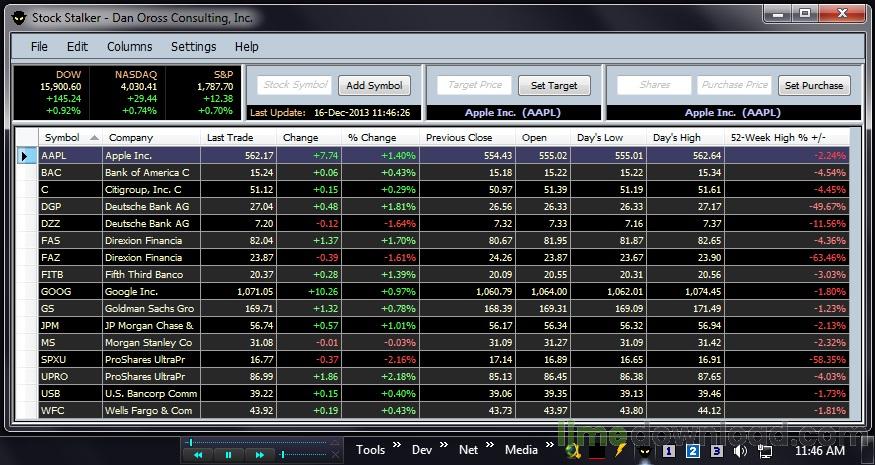Click the Set Purchase button

coord(814,85)
